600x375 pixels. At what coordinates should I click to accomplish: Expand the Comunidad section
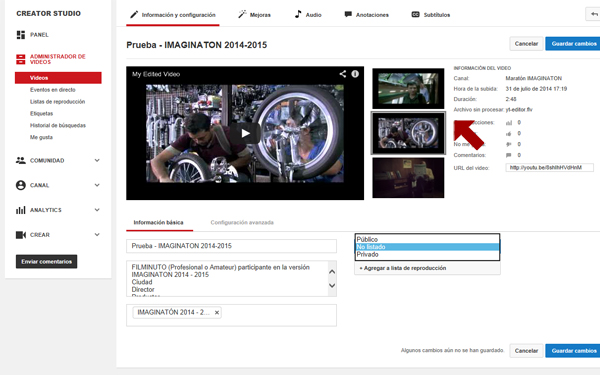97,160
